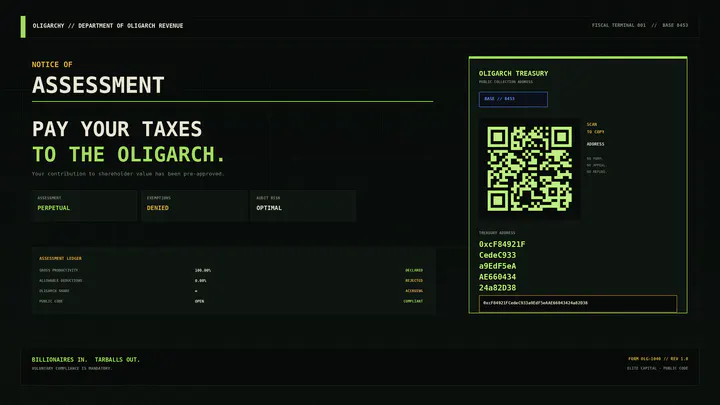Click the Allowable Deductions row label
The width and height of the screenshot is (720, 405).
61,281
